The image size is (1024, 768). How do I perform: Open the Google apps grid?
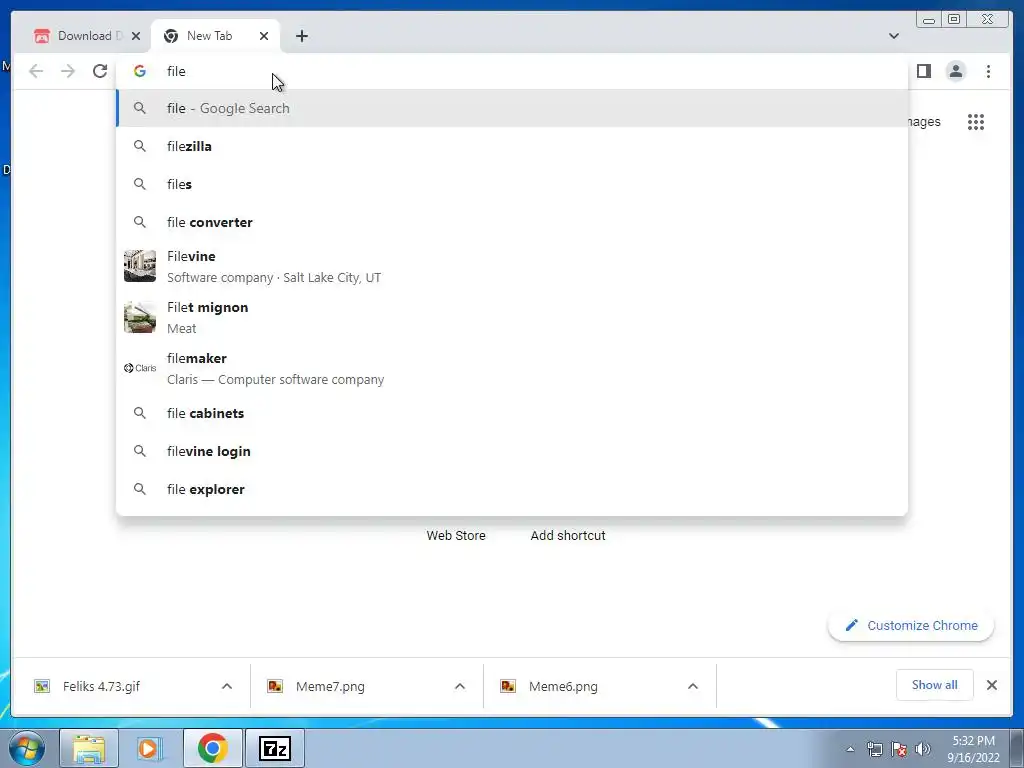pyautogui.click(x=976, y=121)
